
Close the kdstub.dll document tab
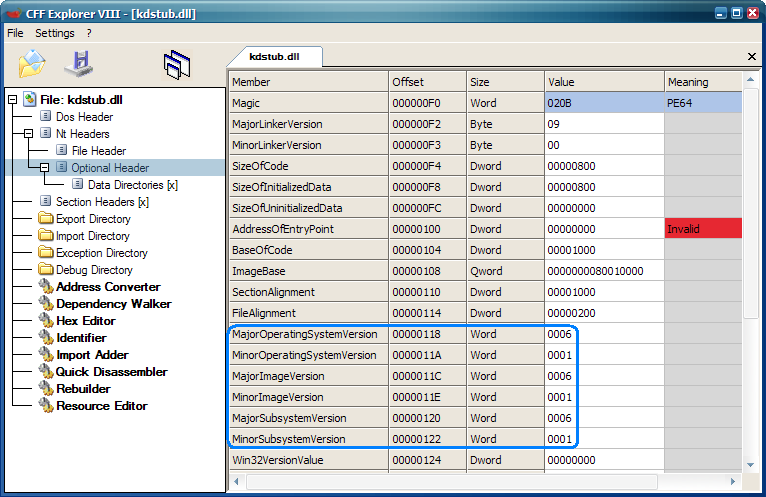click(x=752, y=57)
